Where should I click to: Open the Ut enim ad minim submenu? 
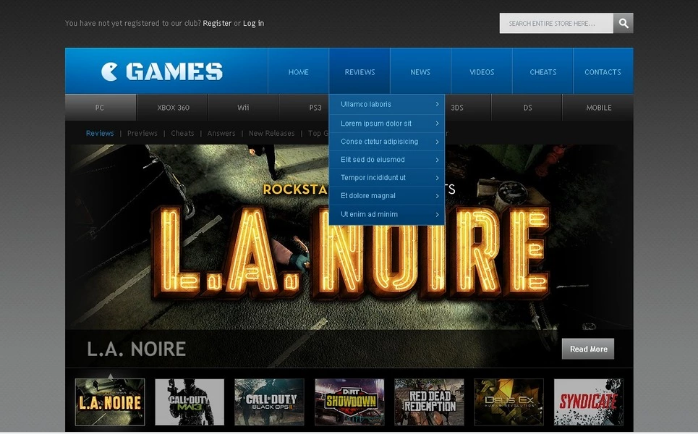click(x=386, y=214)
